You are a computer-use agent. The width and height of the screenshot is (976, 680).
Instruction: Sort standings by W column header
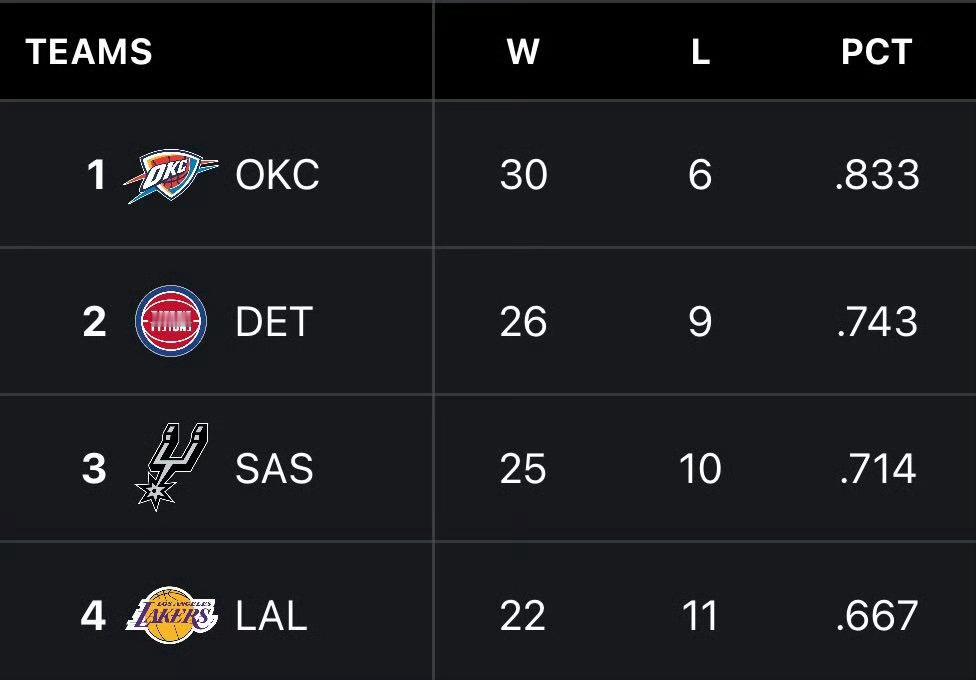[523, 52]
